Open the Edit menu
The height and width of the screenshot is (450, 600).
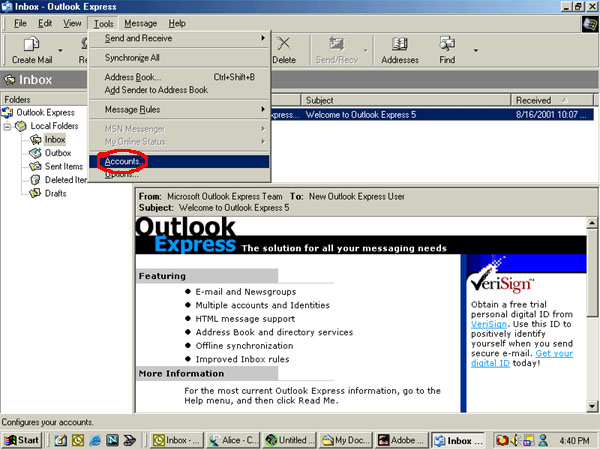point(45,23)
